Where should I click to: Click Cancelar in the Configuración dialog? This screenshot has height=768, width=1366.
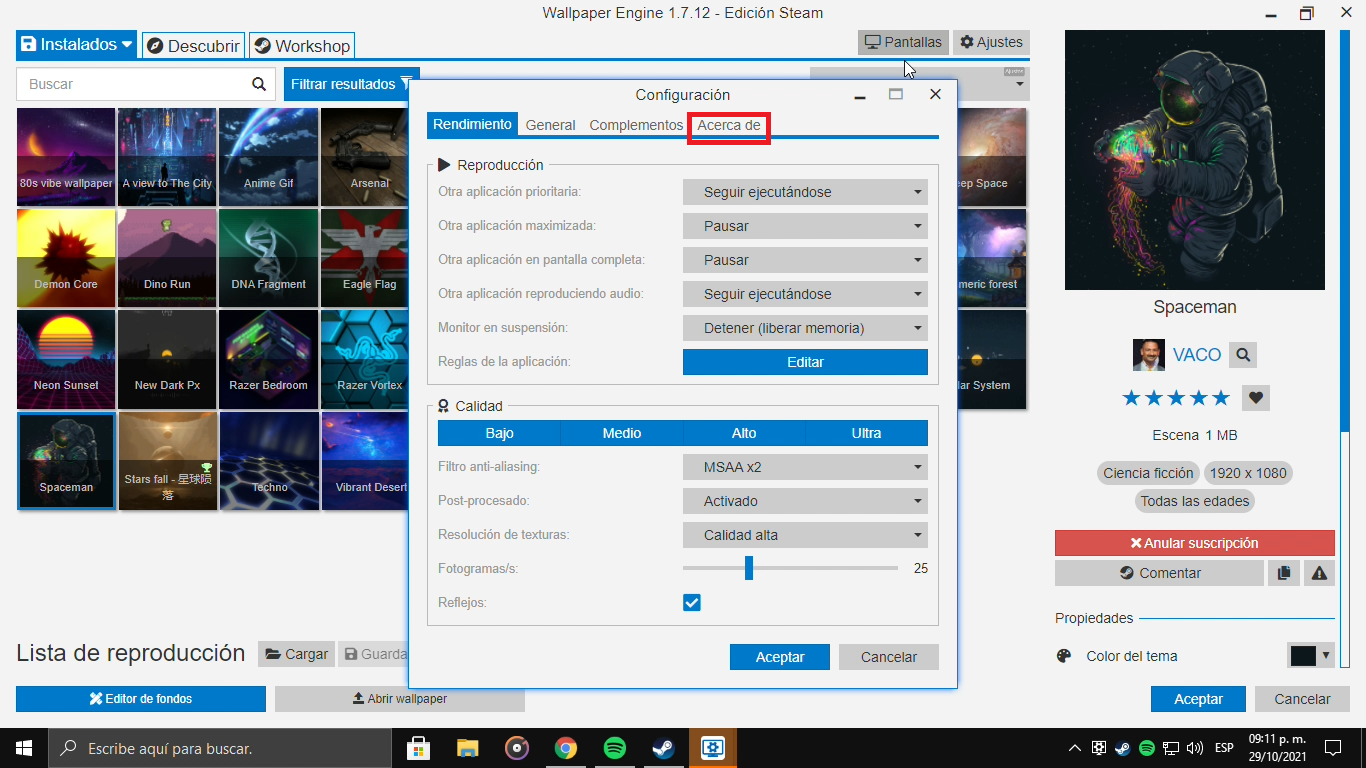tap(889, 657)
